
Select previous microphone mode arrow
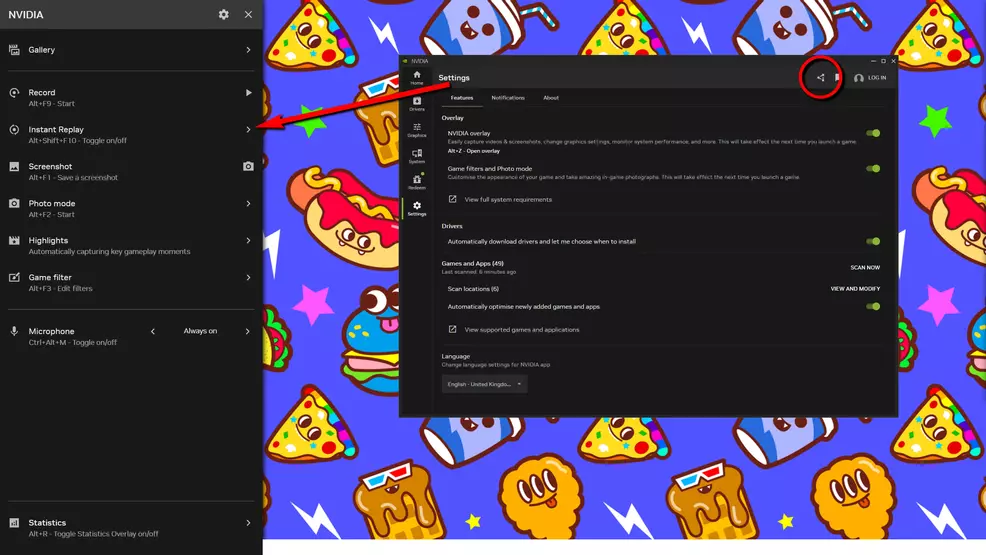(153, 331)
